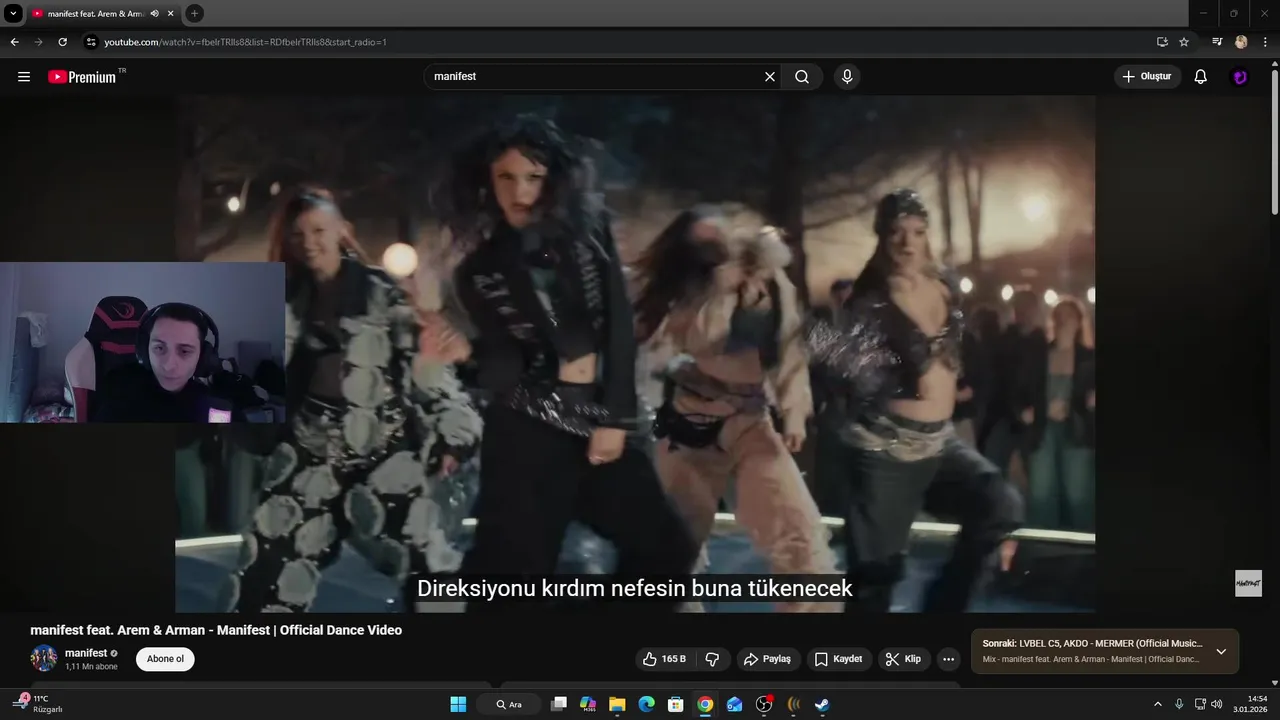Show hidden system tray icons

[1158, 704]
